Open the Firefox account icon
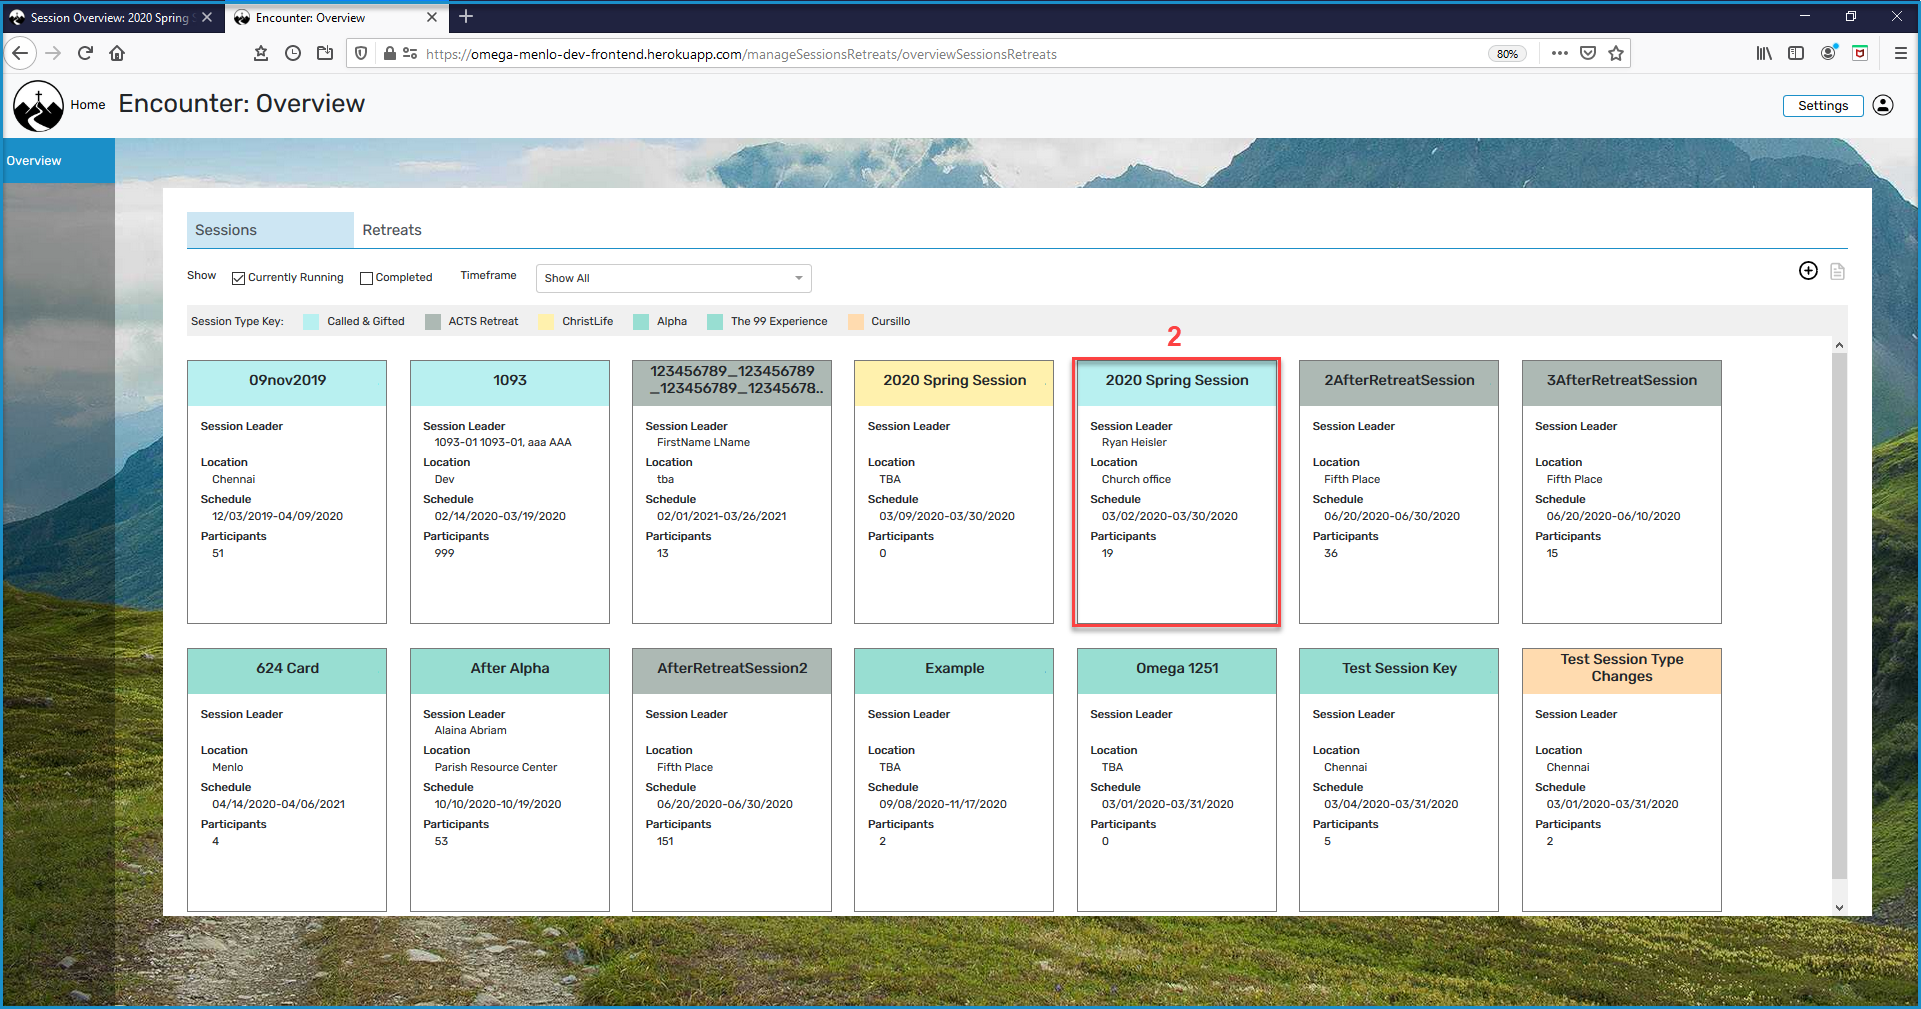This screenshot has width=1921, height=1009. [x=1828, y=54]
